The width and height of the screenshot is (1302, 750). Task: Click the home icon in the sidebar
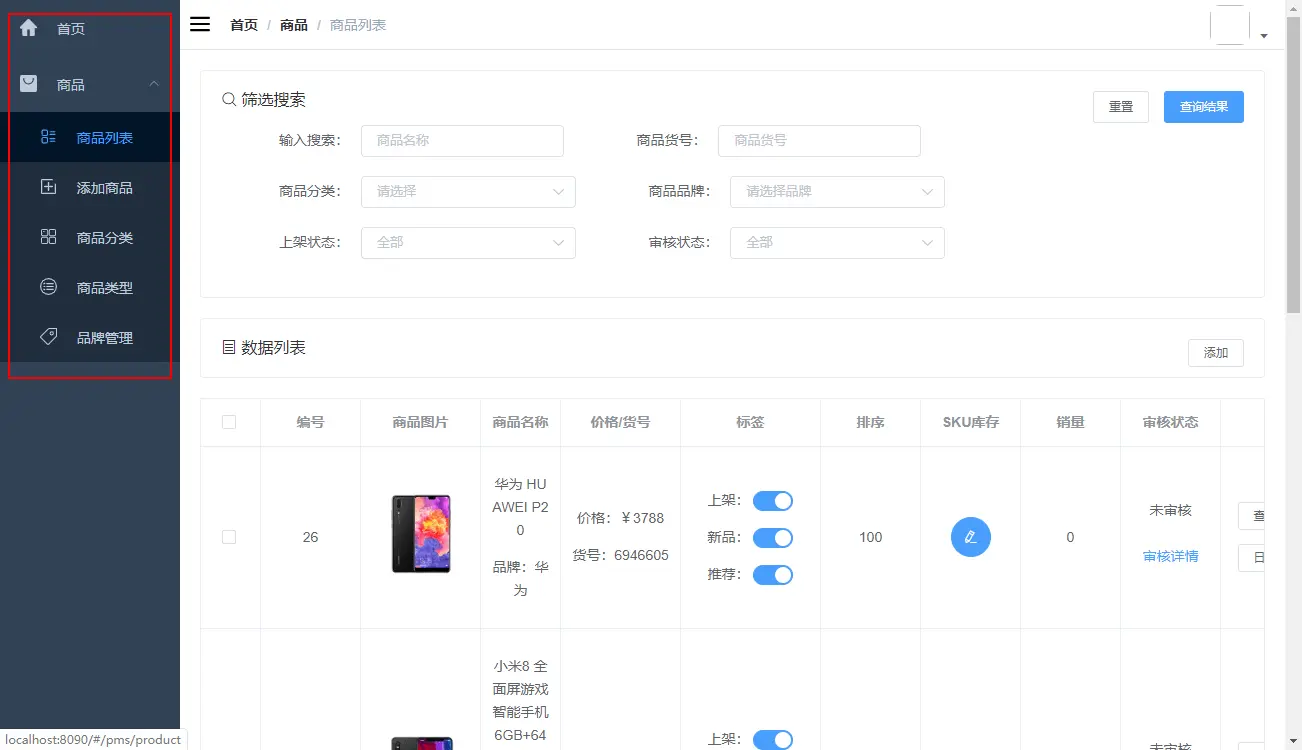29,28
